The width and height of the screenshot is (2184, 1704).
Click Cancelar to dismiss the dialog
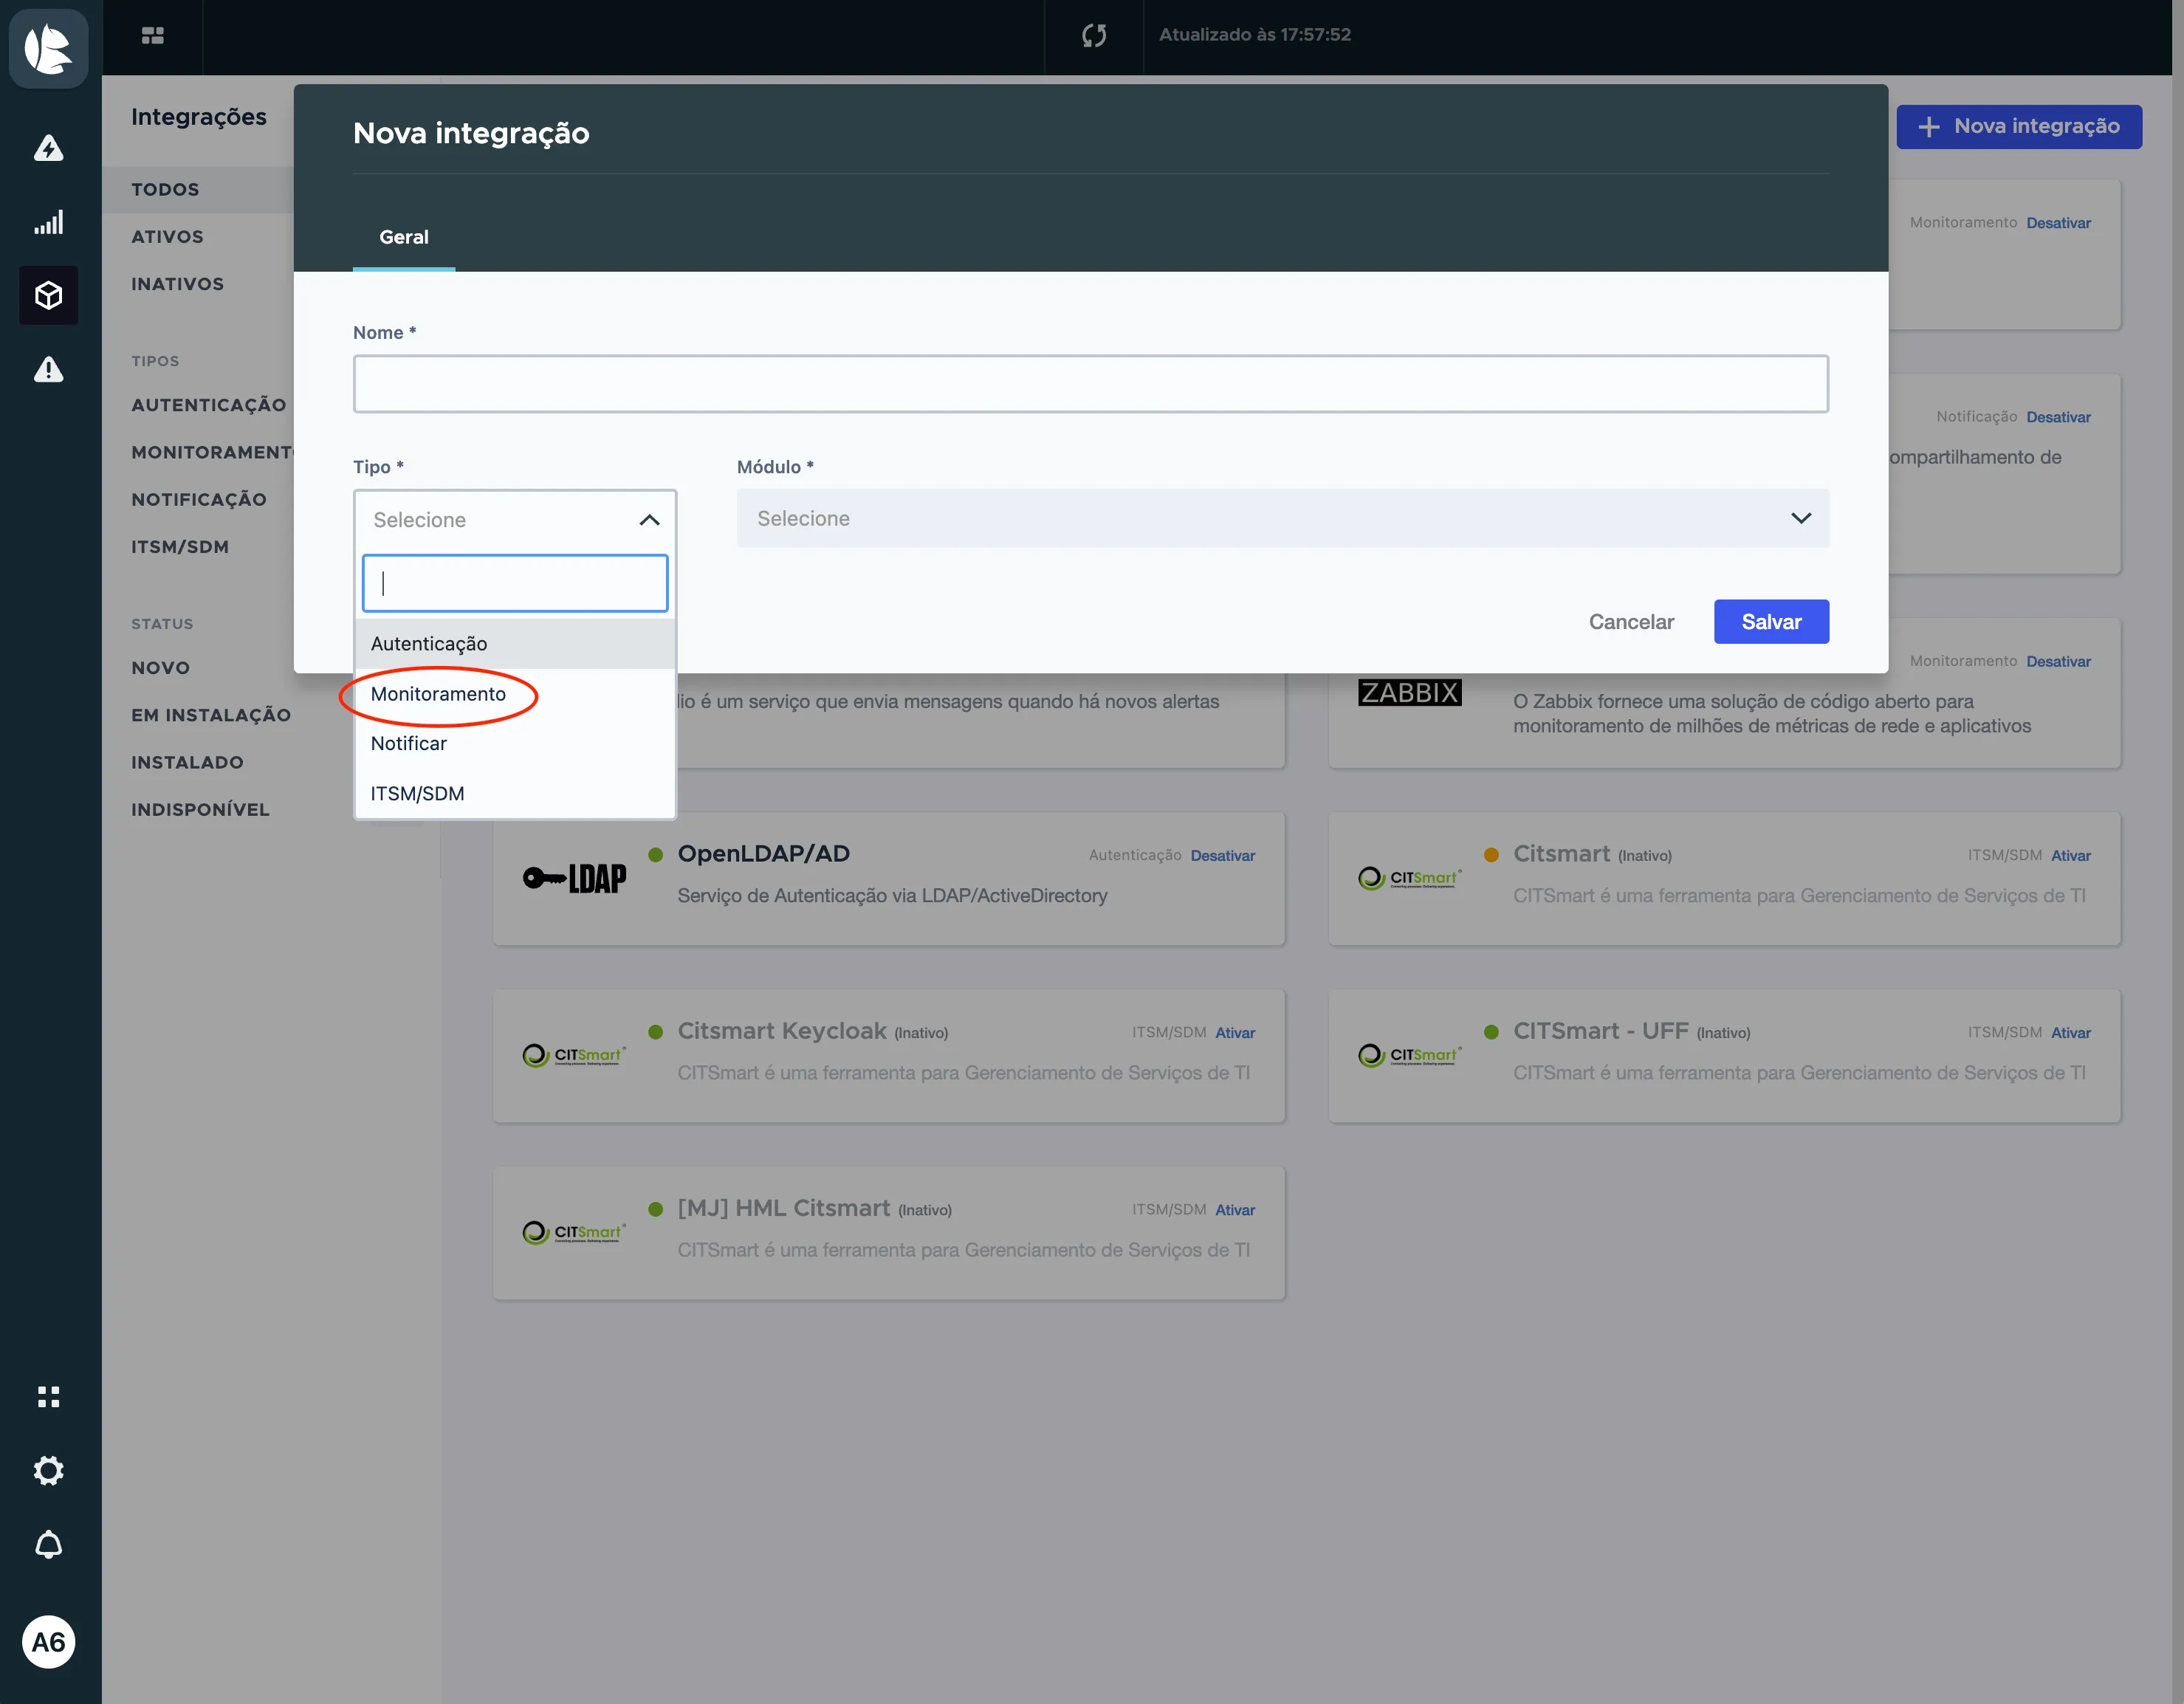(1631, 622)
